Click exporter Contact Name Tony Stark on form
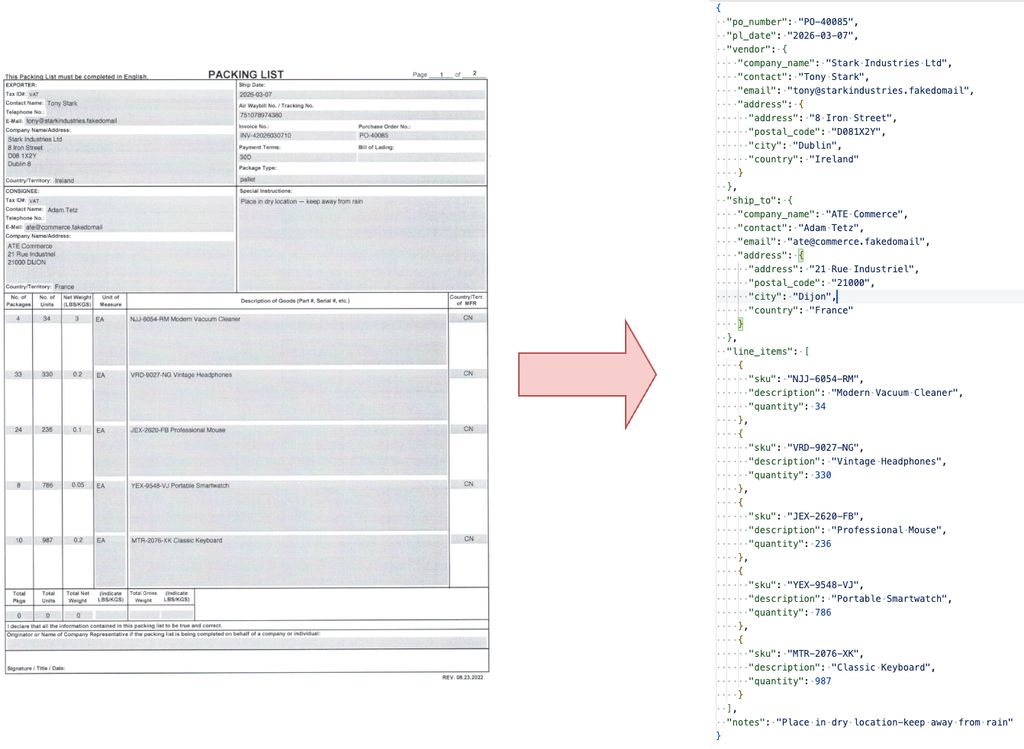1024x749 pixels. tap(62, 103)
